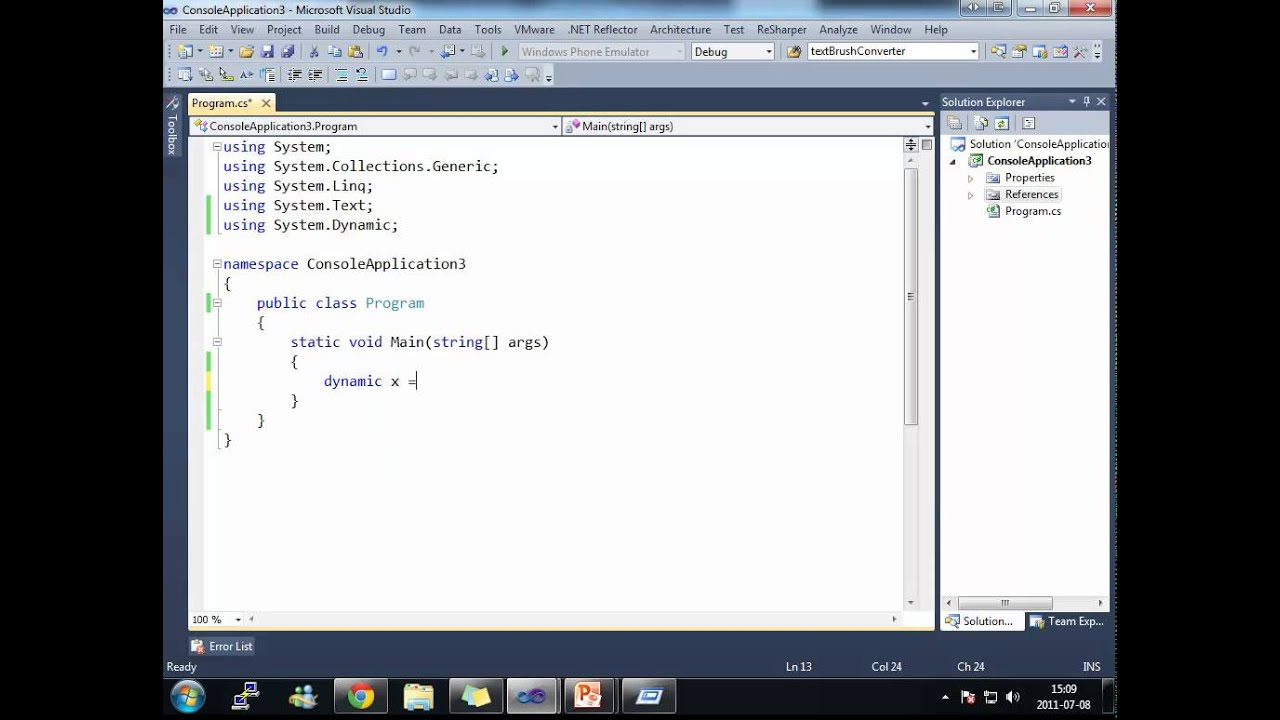
Task: Open the Debug configuration dropdown
Action: (769, 52)
